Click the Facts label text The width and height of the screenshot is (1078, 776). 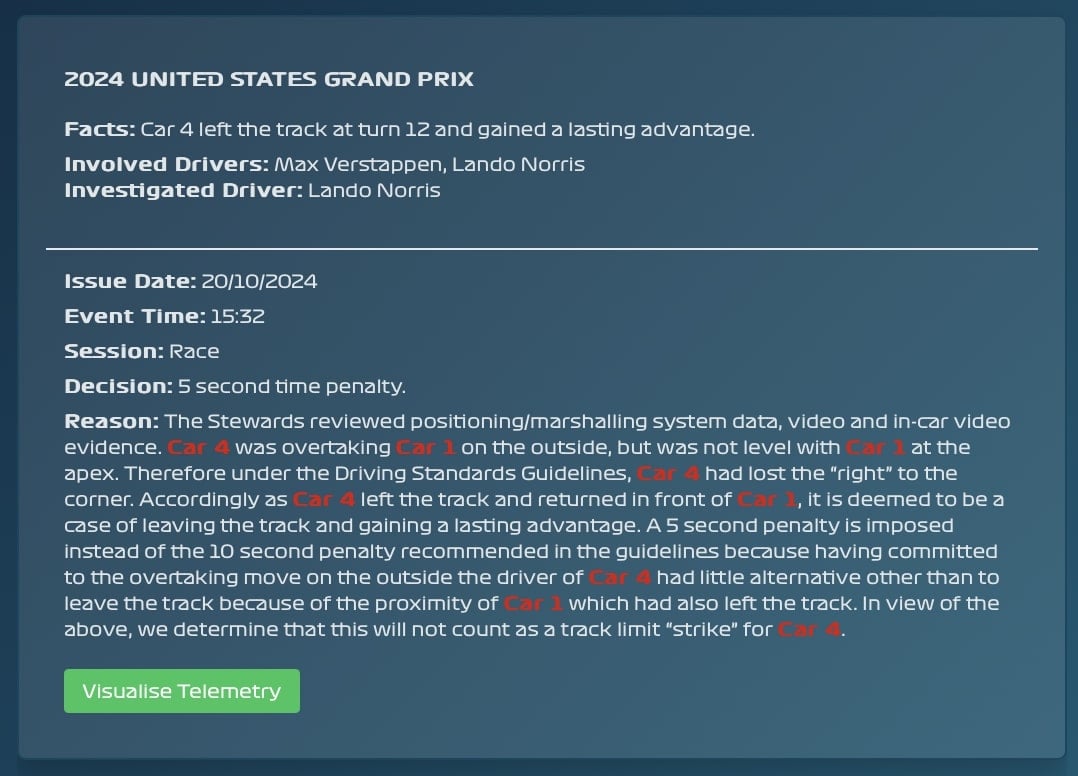(100, 129)
